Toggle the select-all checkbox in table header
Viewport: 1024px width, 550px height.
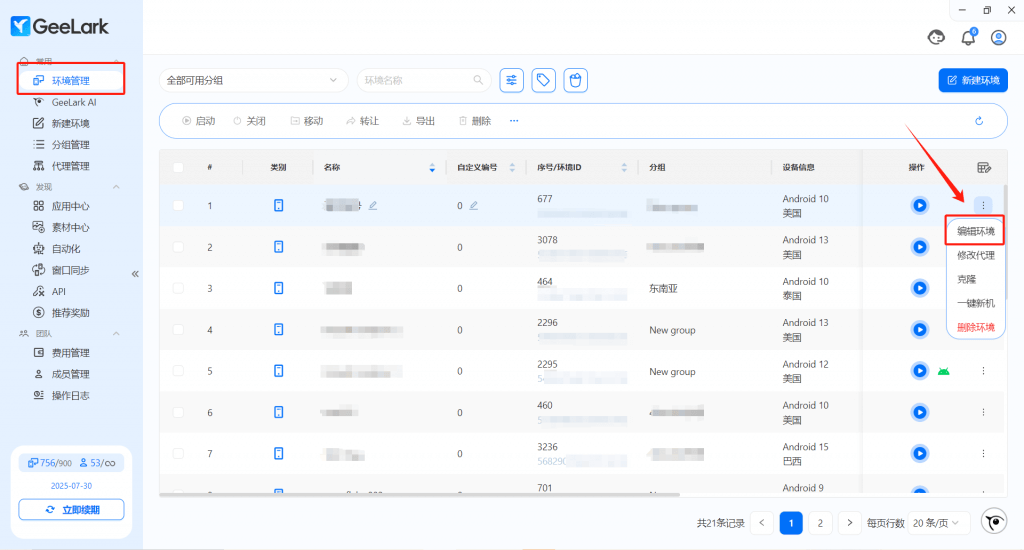178,167
